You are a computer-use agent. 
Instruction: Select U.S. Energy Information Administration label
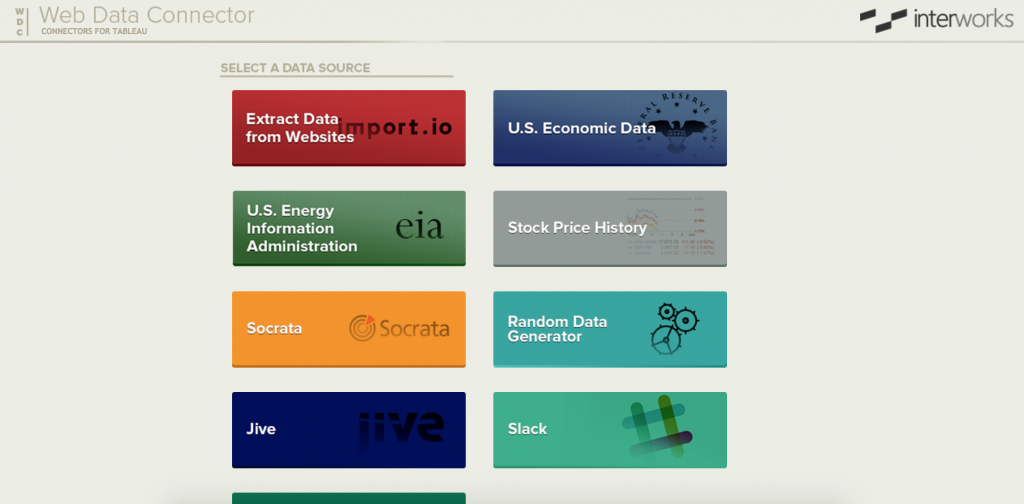tap(302, 228)
